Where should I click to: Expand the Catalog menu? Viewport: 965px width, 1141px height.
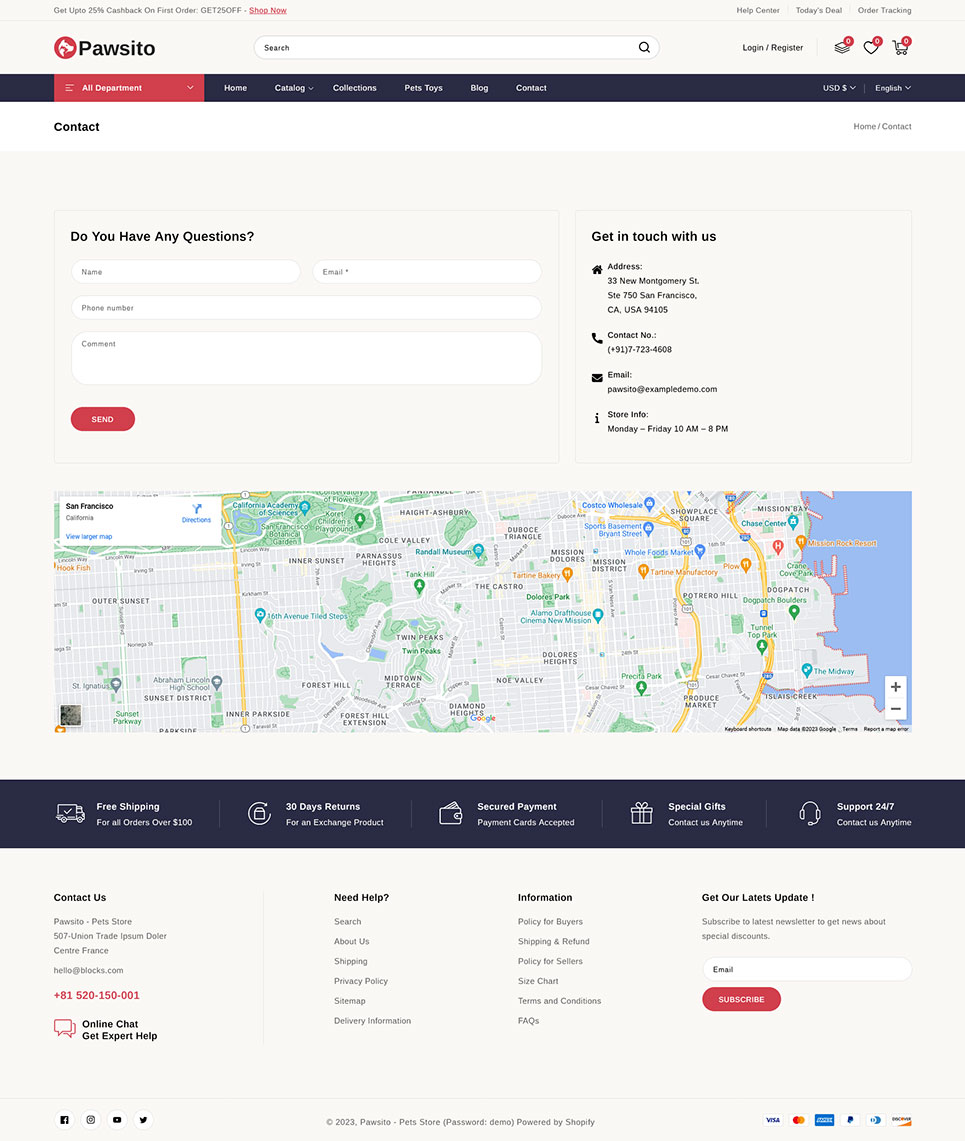293,88
